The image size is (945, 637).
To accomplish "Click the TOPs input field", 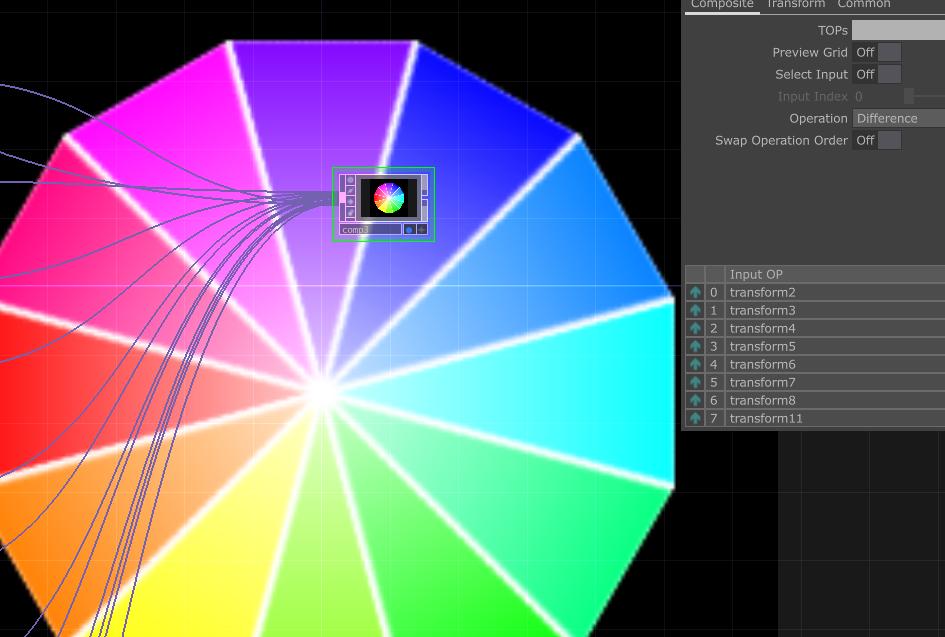I will [x=899, y=30].
